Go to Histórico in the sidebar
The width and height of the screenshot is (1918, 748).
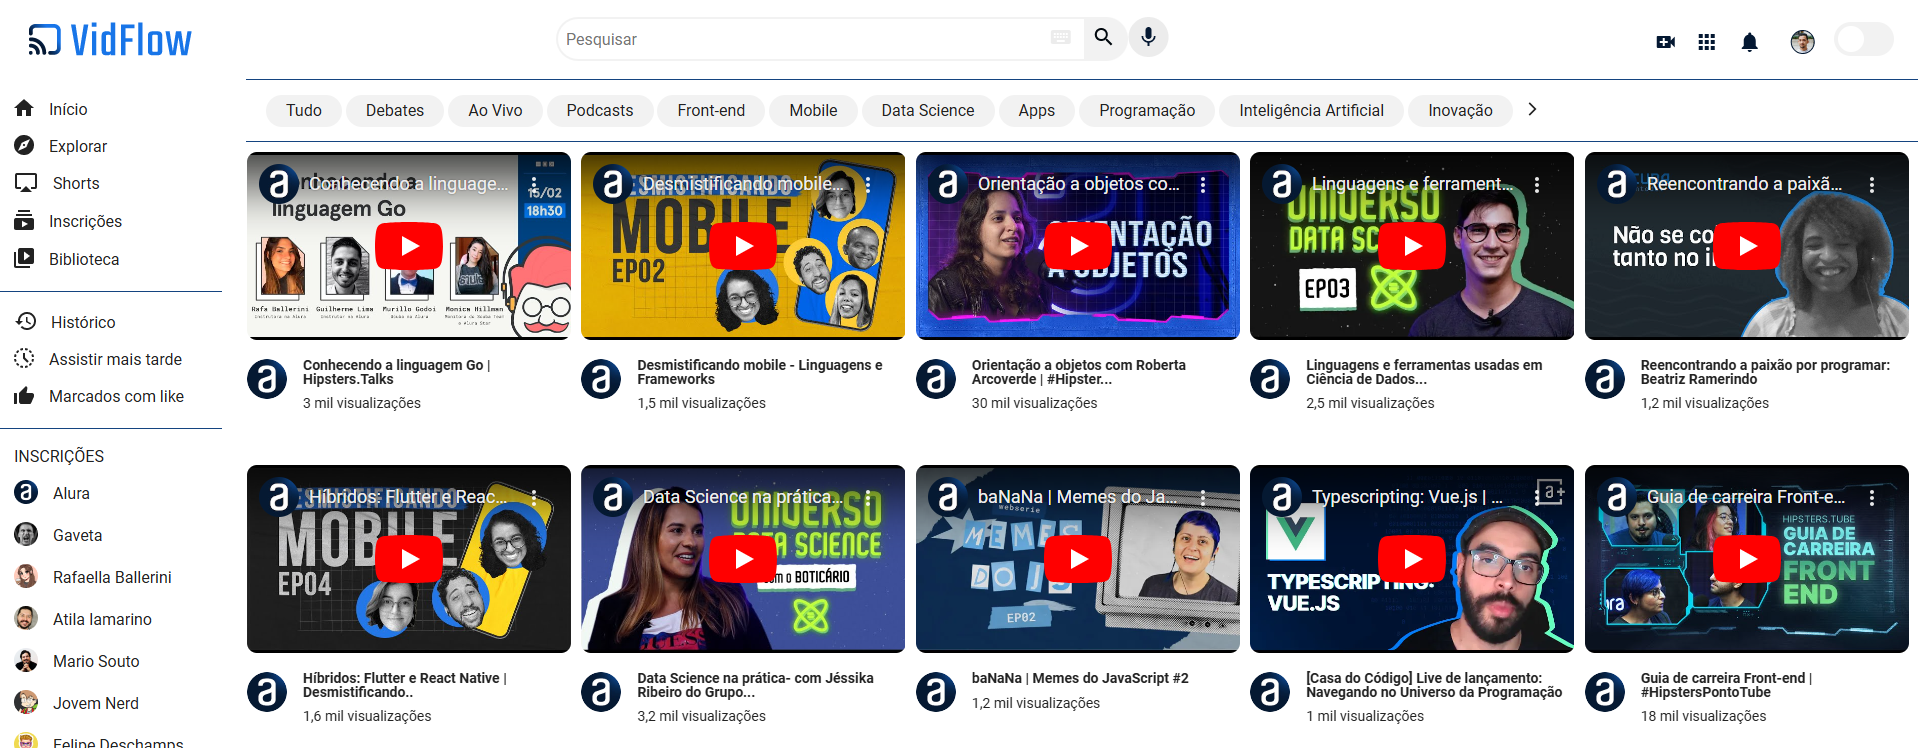[83, 322]
